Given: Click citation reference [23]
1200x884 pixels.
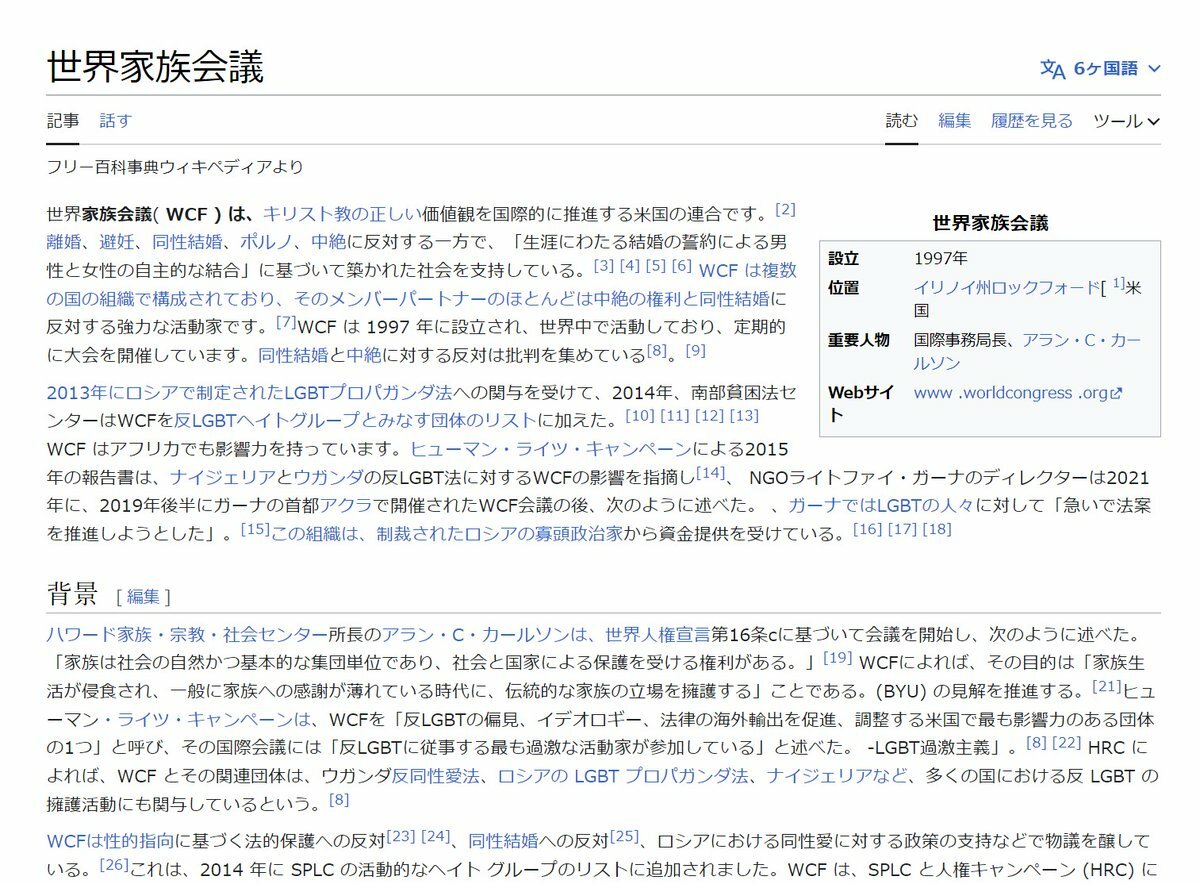Looking at the screenshot, I should [x=400, y=836].
